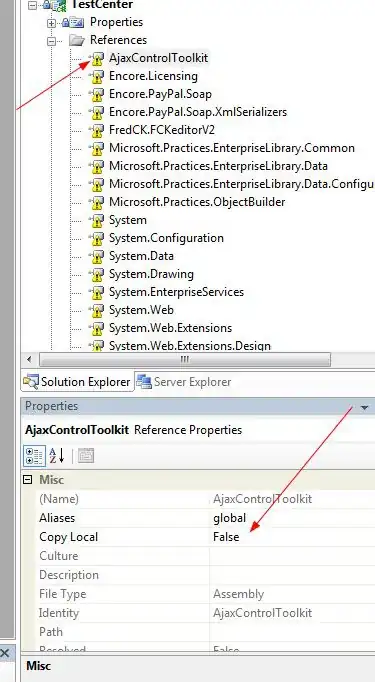The width and height of the screenshot is (375, 682).
Task: Click the Microsoft.Practices.ObjectBuilder reference icon
Action: (96, 202)
